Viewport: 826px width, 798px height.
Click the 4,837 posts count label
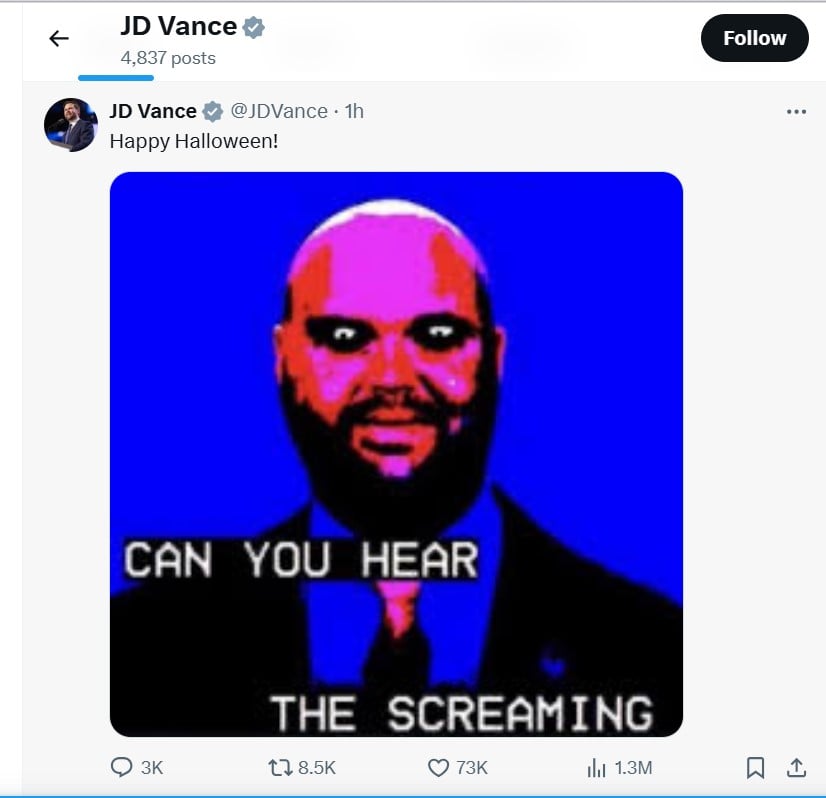pyautogui.click(x=168, y=58)
